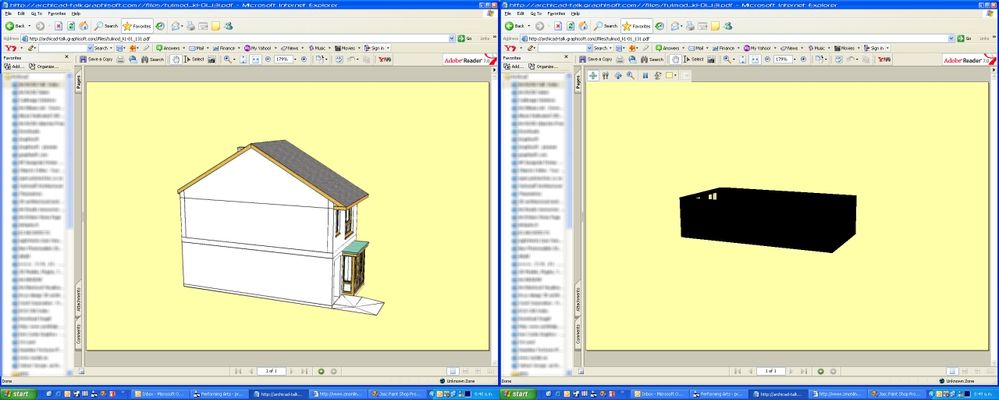Choose Select tool in left Adobe Reader
This screenshot has height=400, width=999.
click(194, 59)
